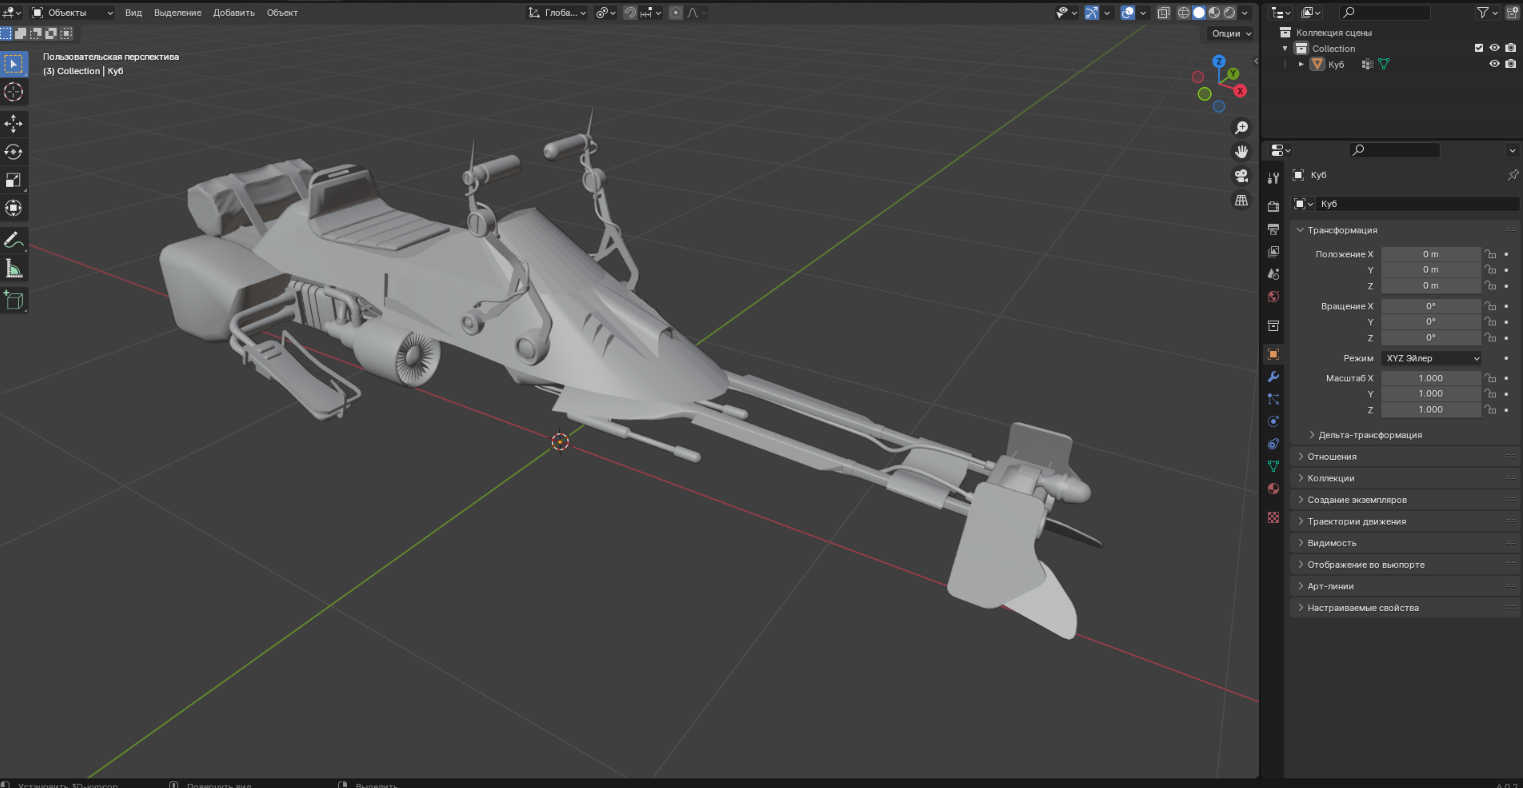Open the Physics properties tab

pyautogui.click(x=1273, y=421)
